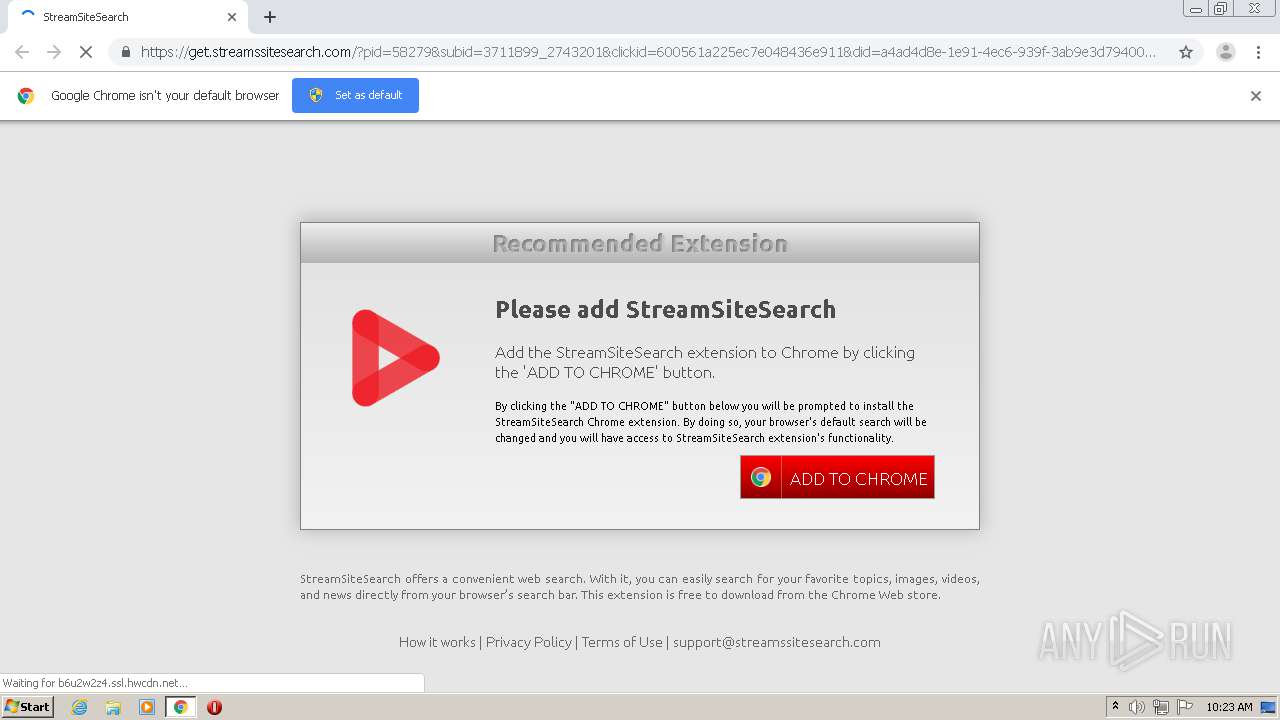Click the Please add StreamSiteSearch title
The image size is (1280, 720).
665,309
